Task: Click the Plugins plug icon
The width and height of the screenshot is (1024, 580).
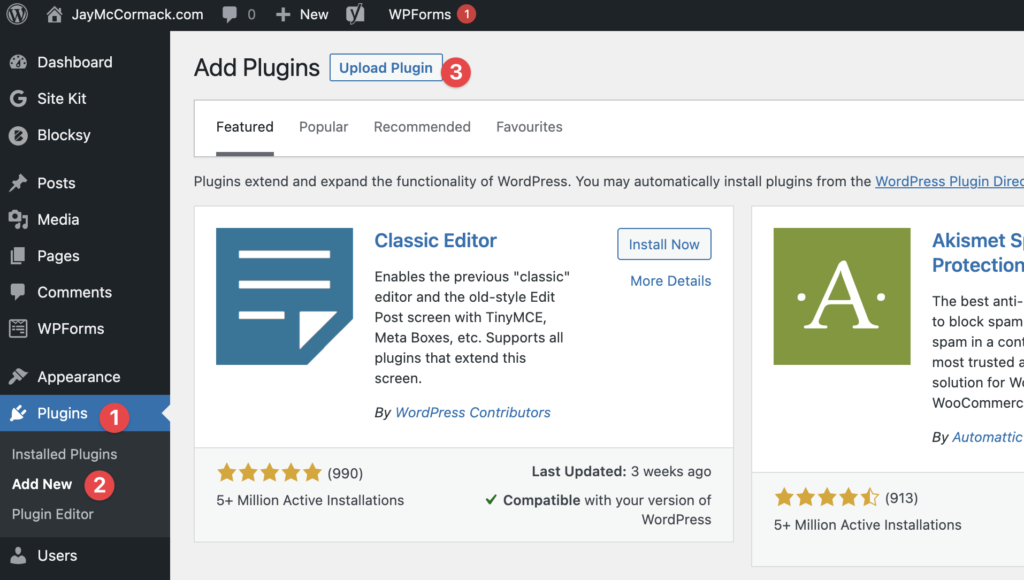Action: coord(18,413)
